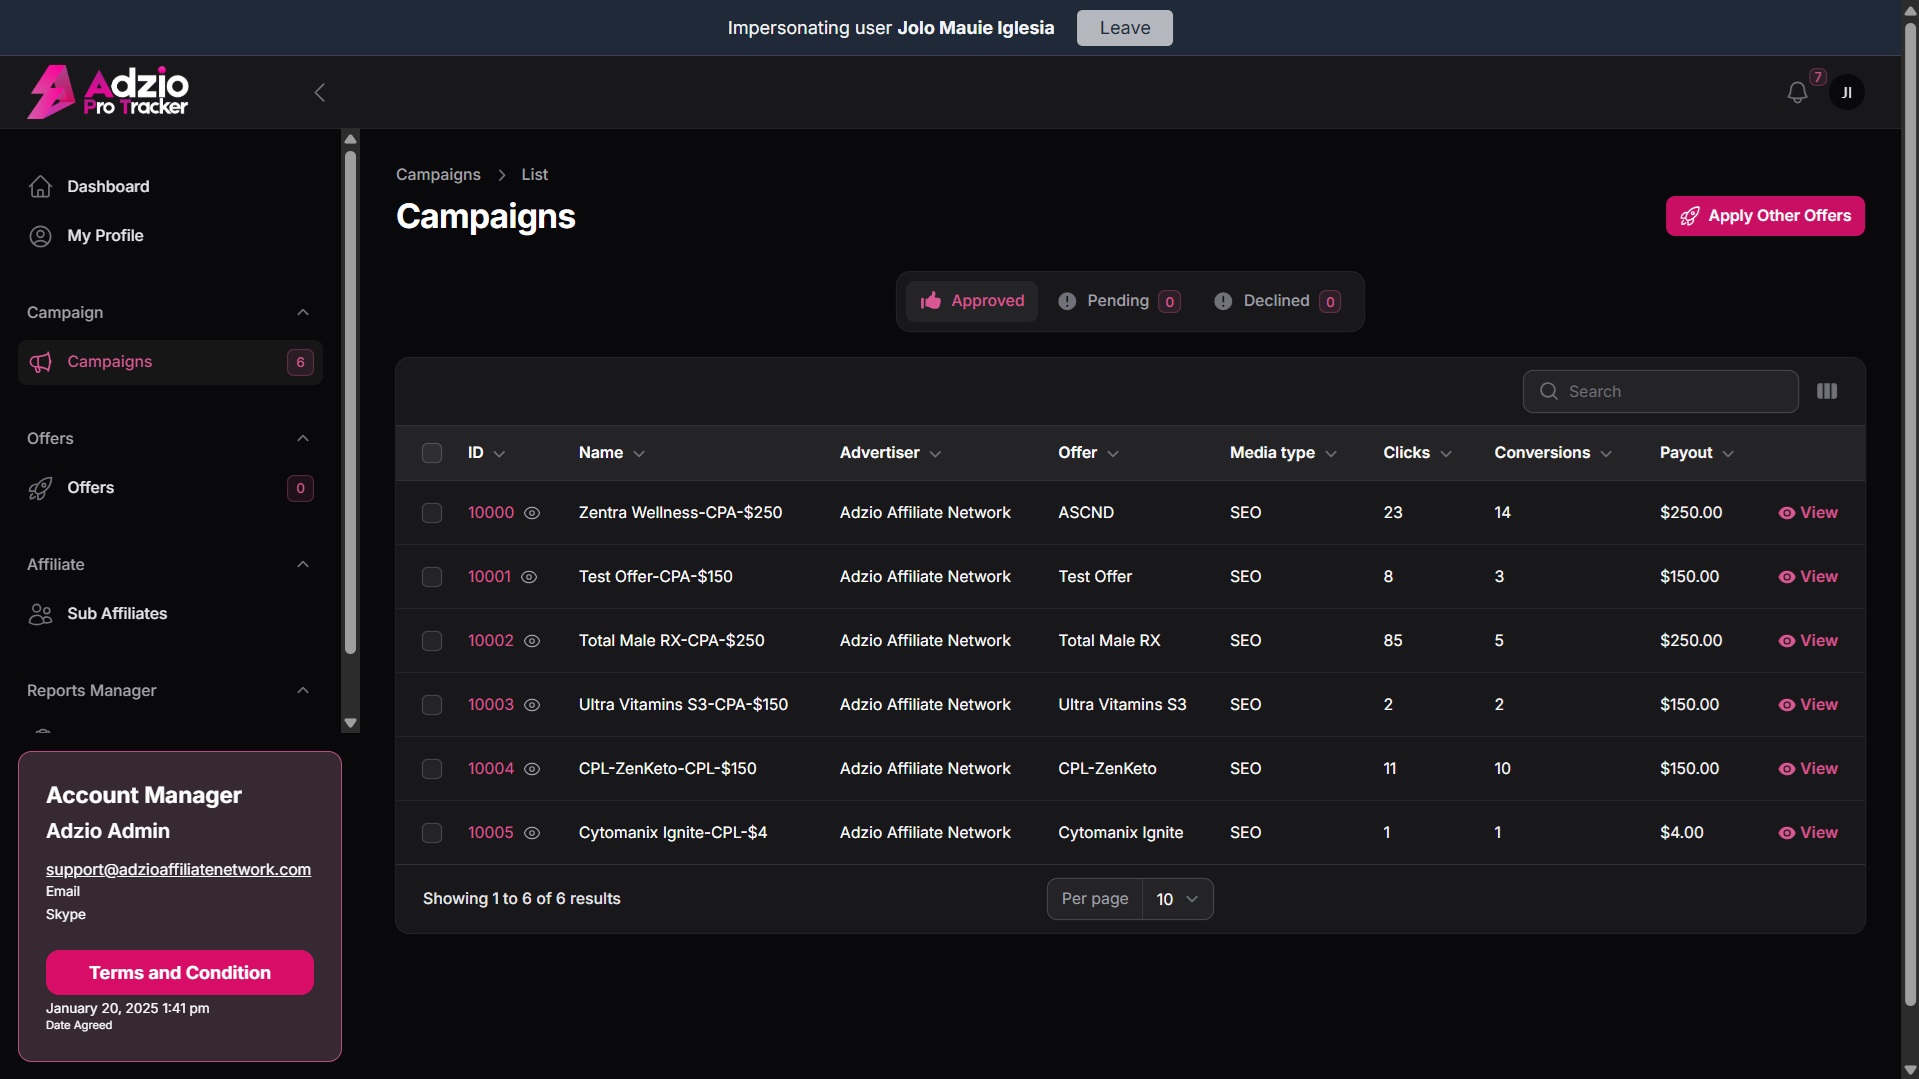Collapse the Affiliate sidebar section

click(x=303, y=565)
